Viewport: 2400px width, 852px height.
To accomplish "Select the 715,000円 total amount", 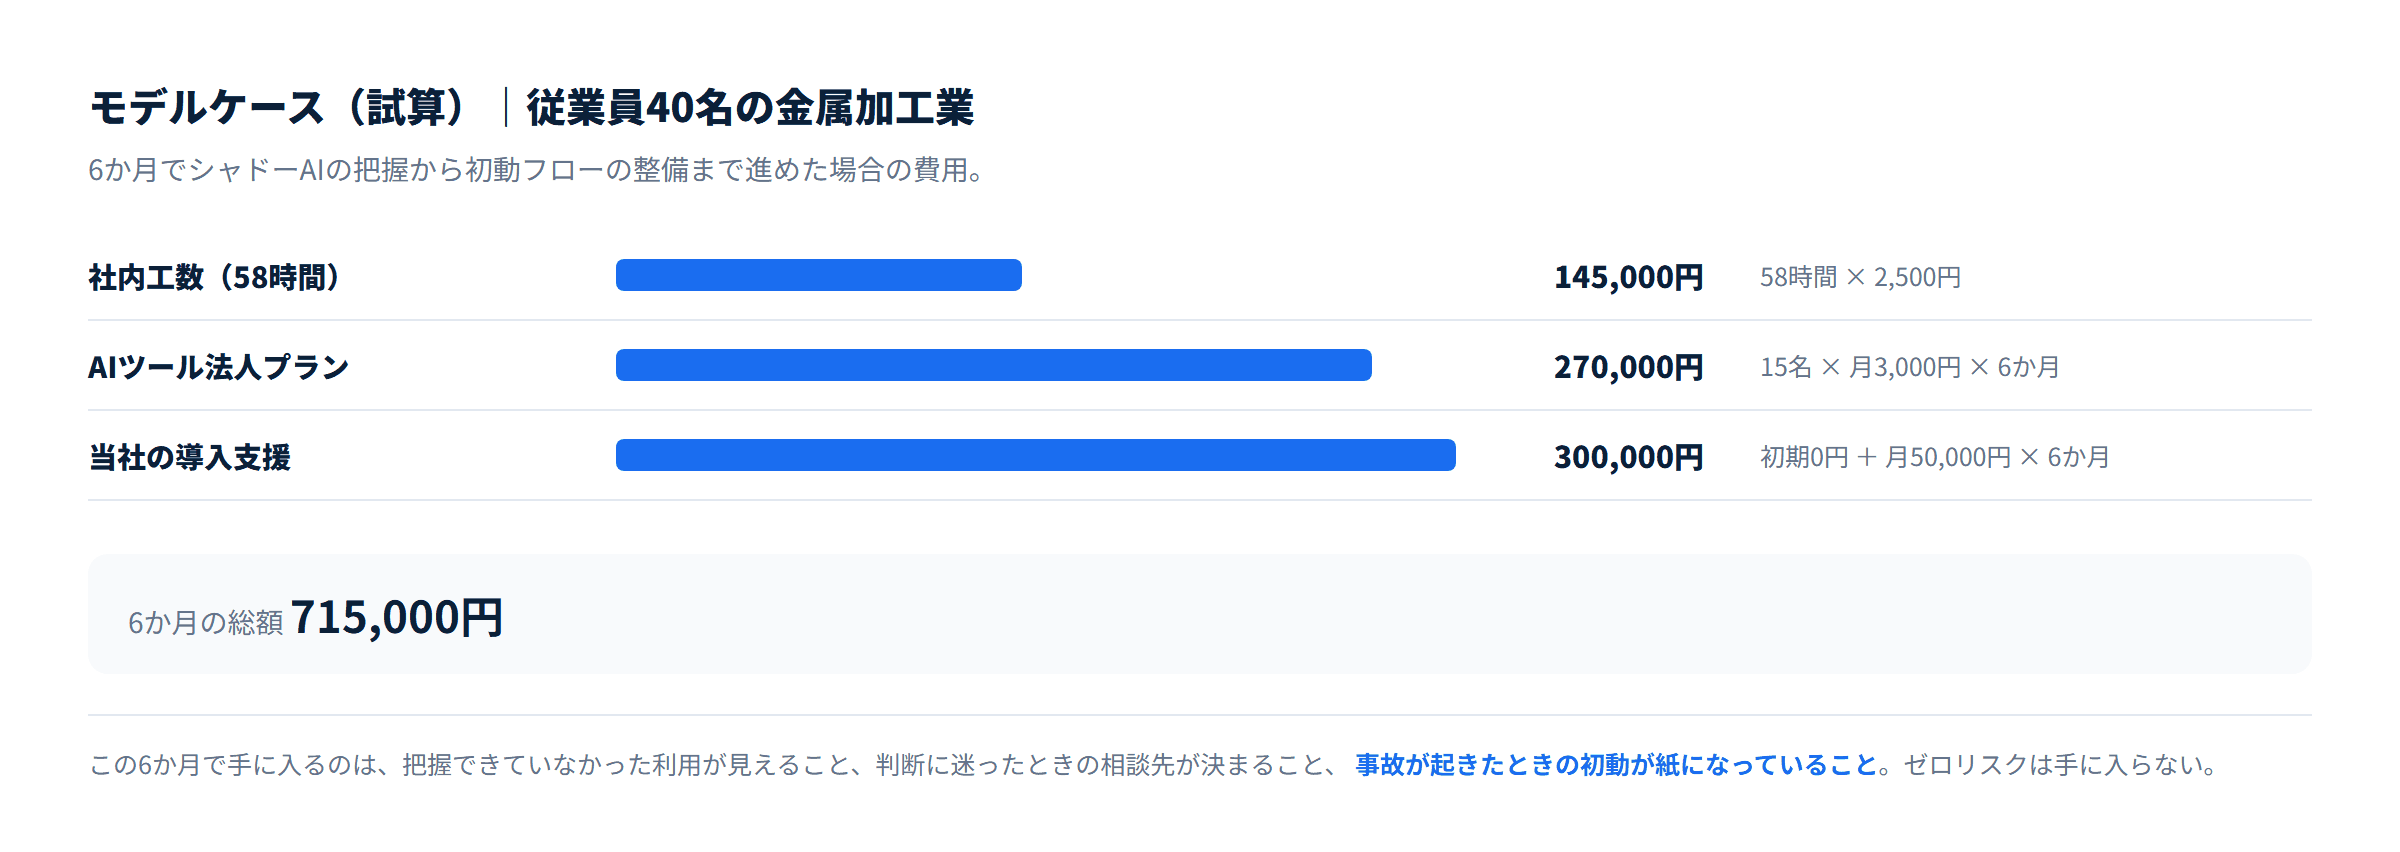I will pos(397,617).
